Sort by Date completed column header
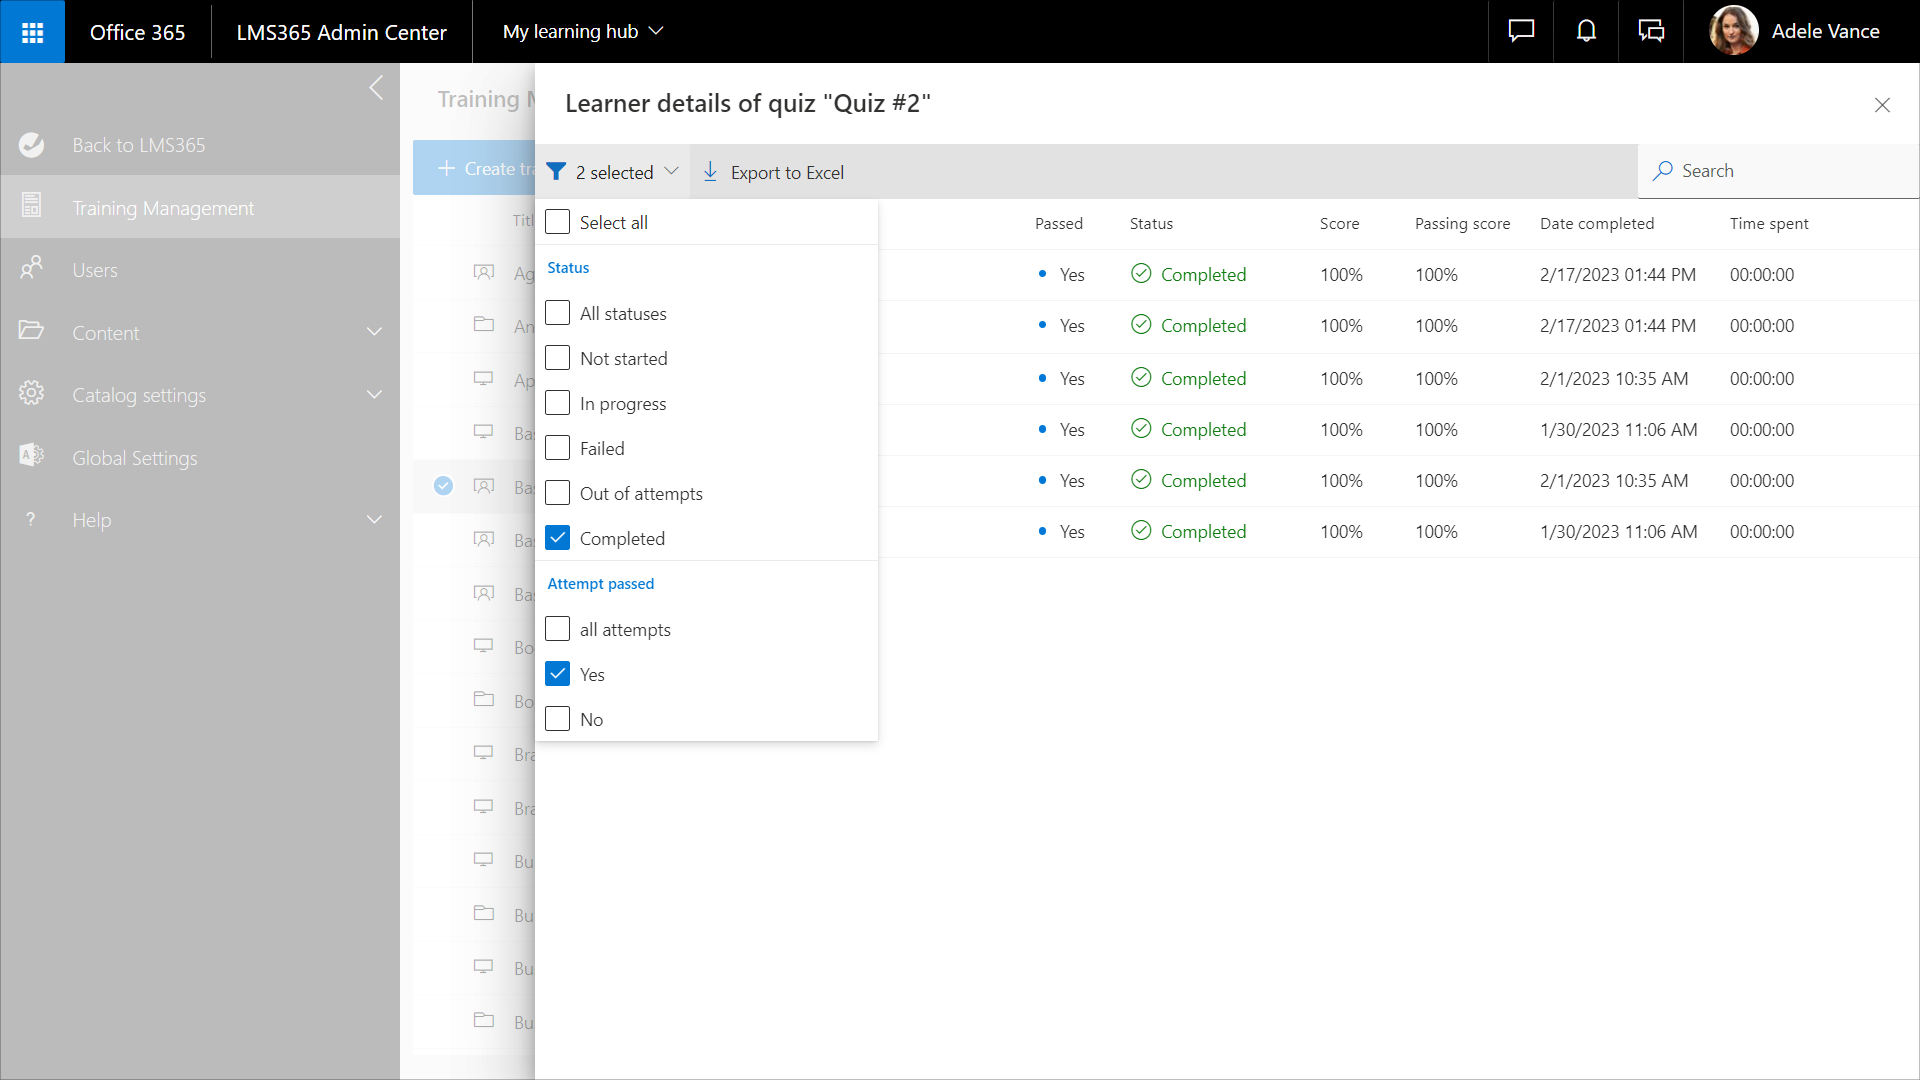This screenshot has height=1080, width=1920. click(1597, 224)
